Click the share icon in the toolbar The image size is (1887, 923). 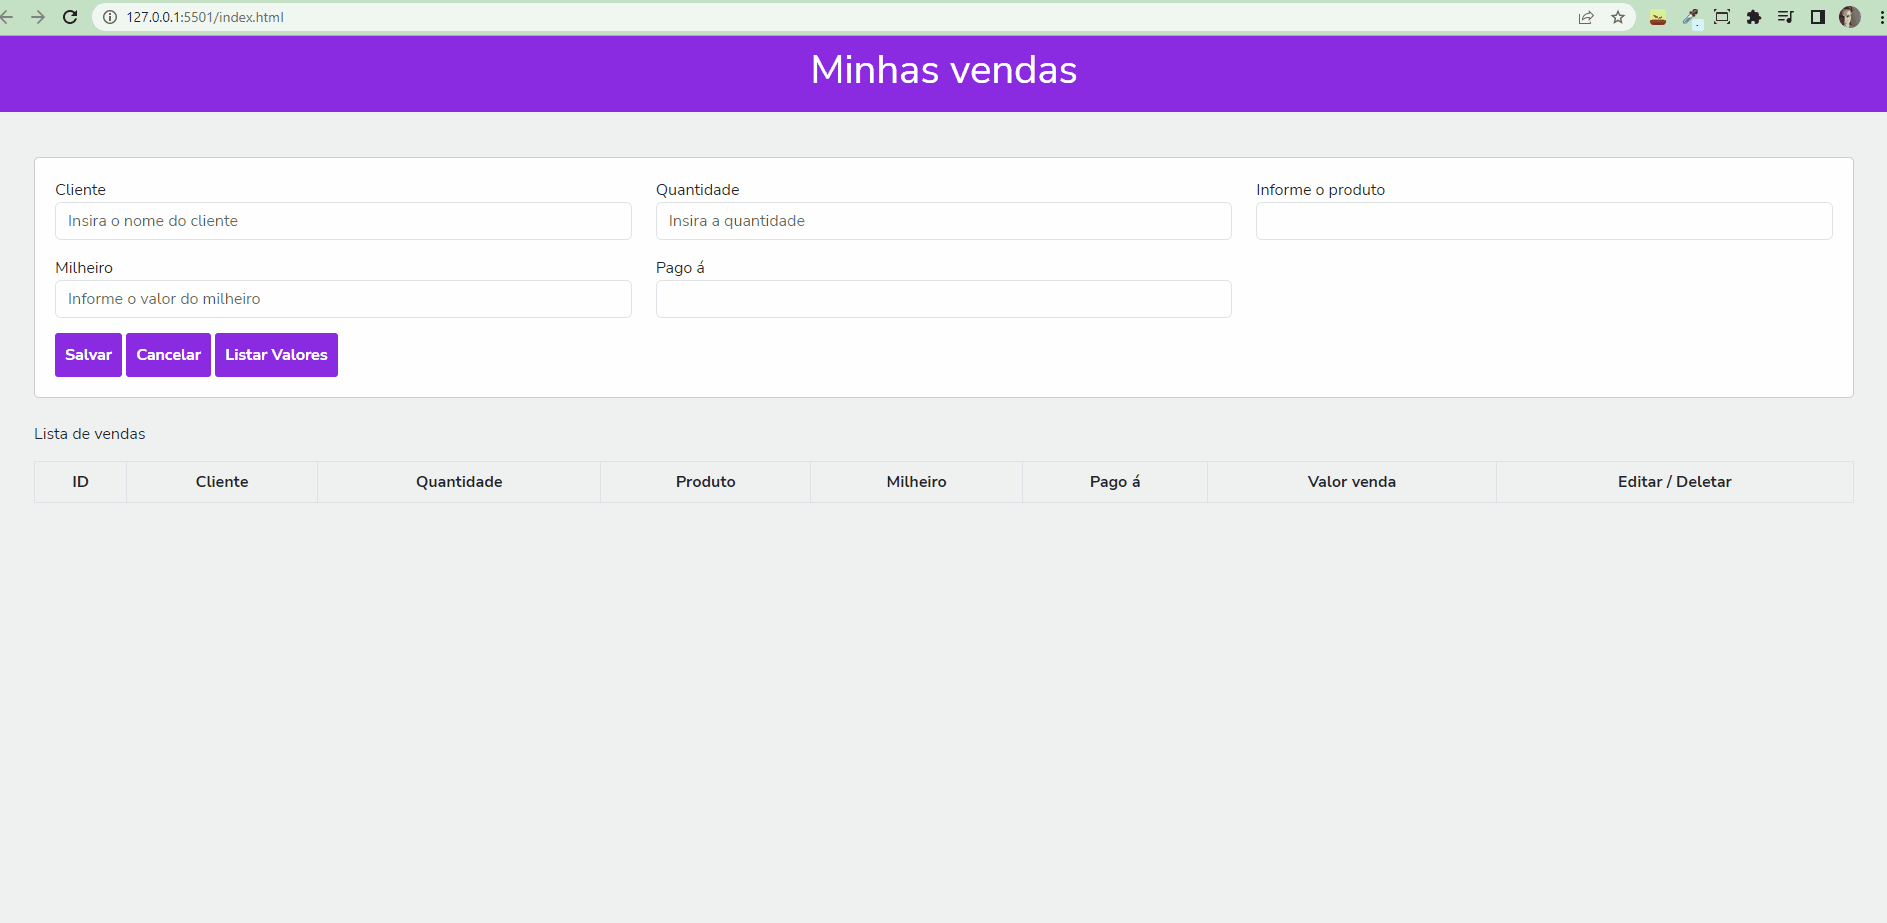coord(1586,17)
